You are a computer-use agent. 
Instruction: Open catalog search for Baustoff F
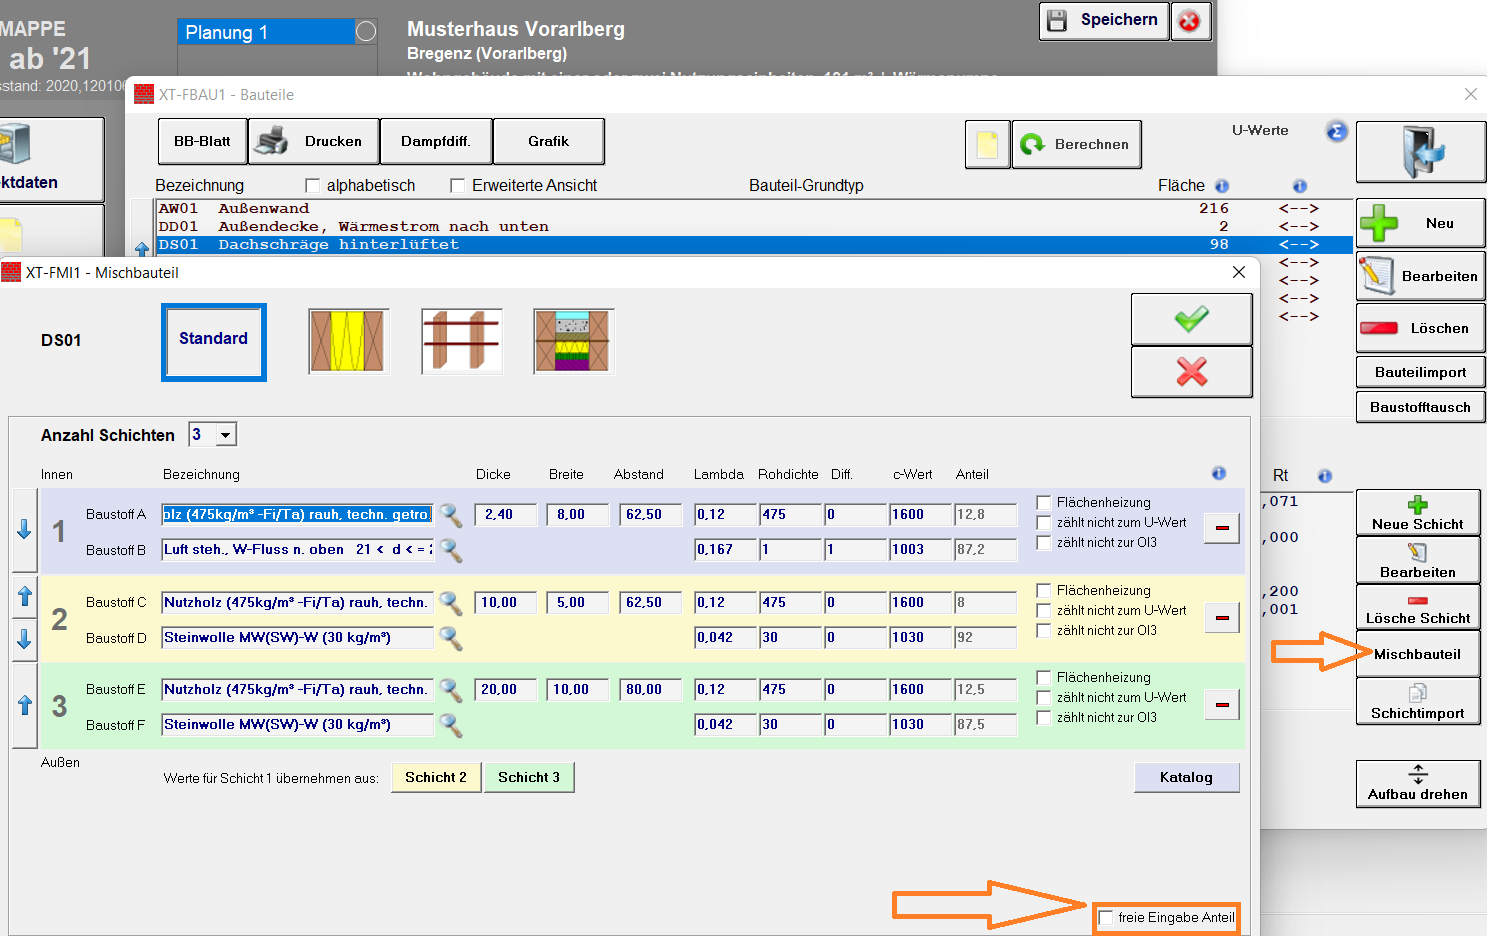pyautogui.click(x=451, y=725)
